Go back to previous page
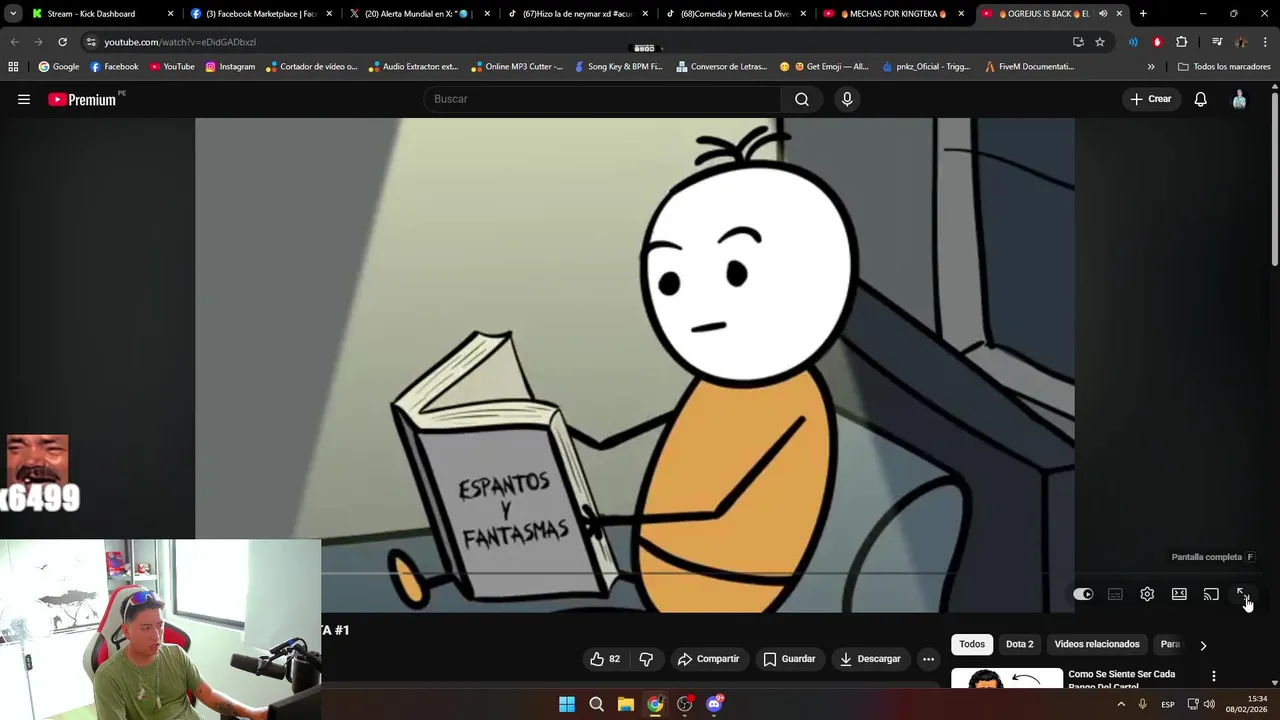The width and height of the screenshot is (1280, 720). coord(14,42)
